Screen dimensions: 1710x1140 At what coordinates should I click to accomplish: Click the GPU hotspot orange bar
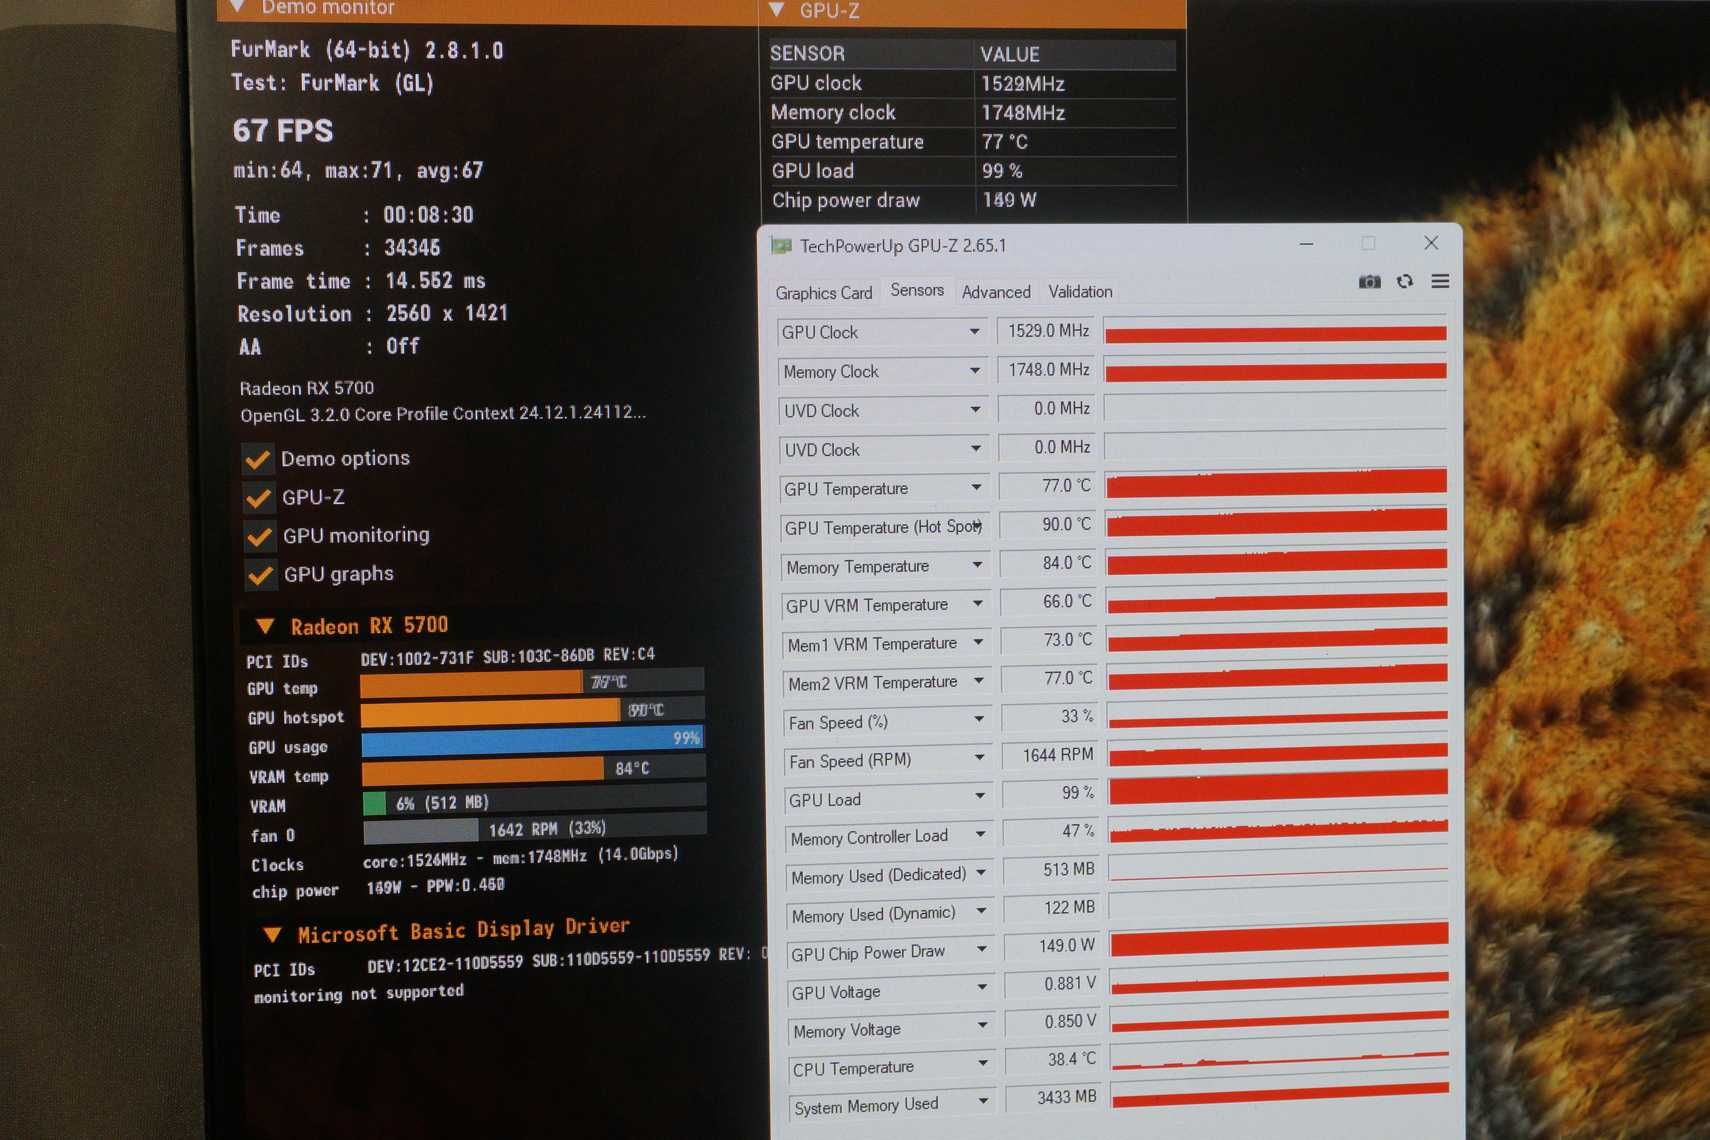click(532, 711)
